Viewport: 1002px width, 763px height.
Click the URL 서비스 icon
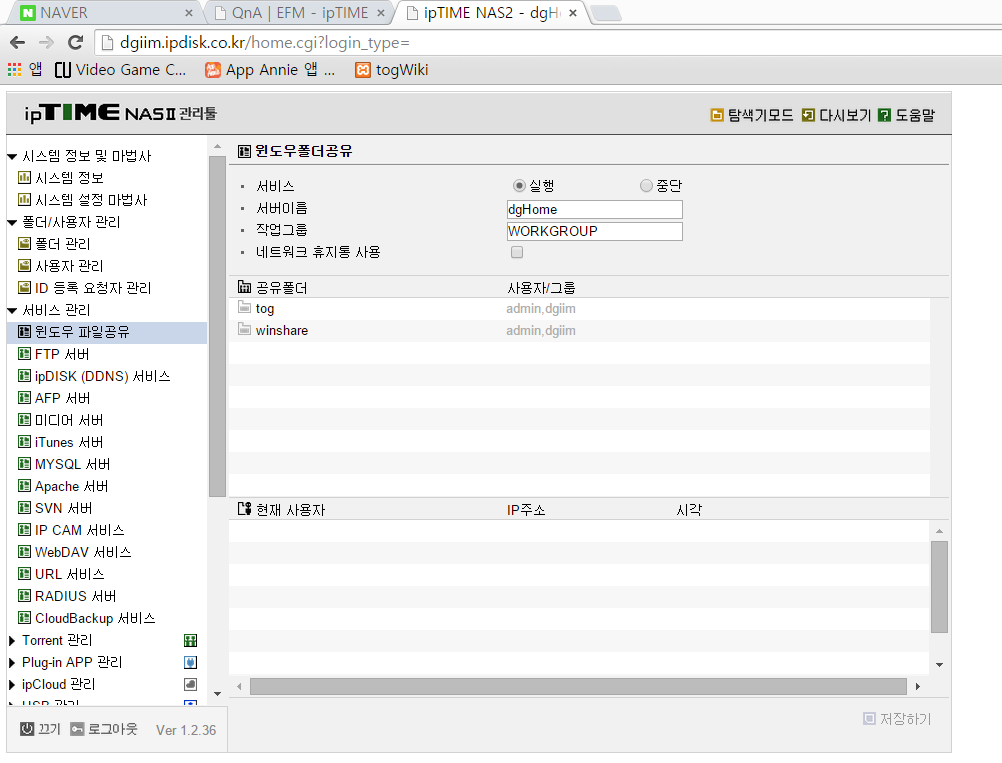(x=24, y=574)
